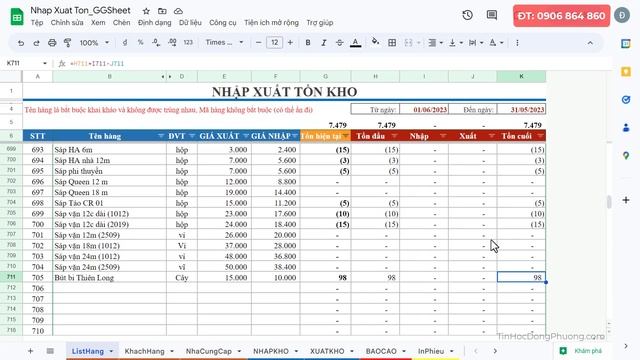Select cell containing Bút bi Thiên Long
The width and height of the screenshot is (640, 360).
point(109,278)
